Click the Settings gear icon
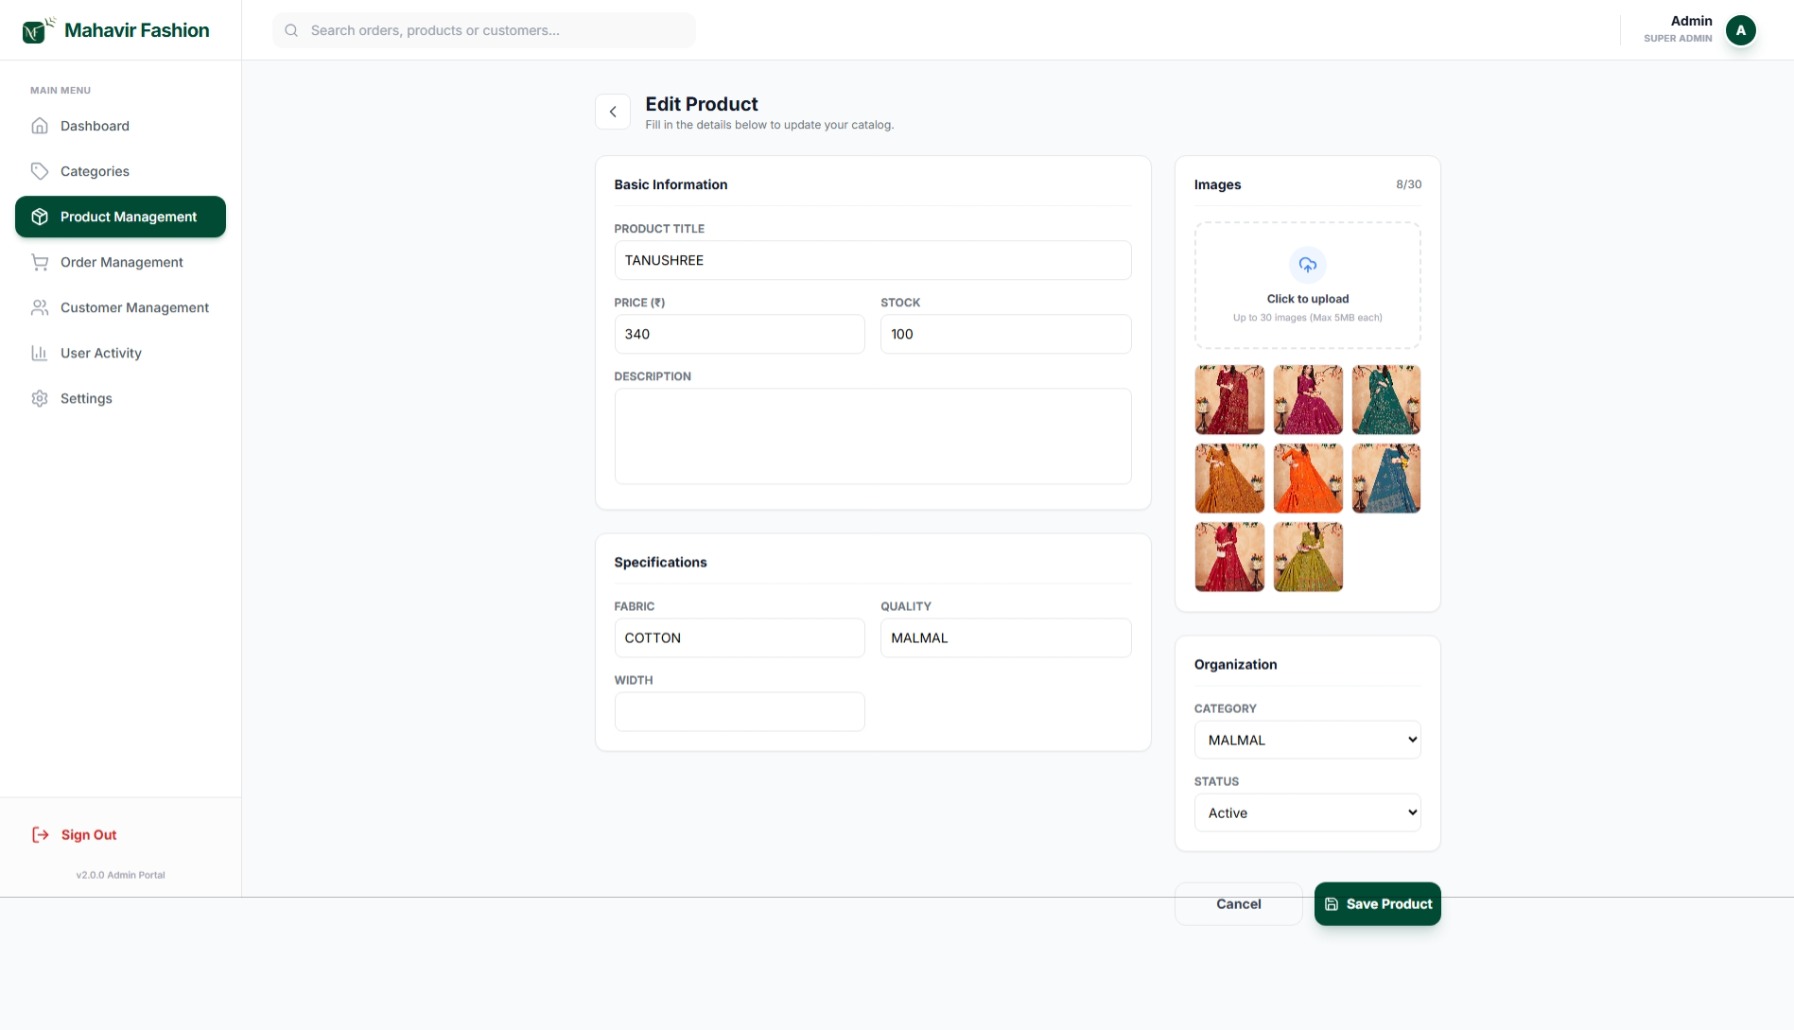This screenshot has width=1794, height=1030. [x=40, y=399]
